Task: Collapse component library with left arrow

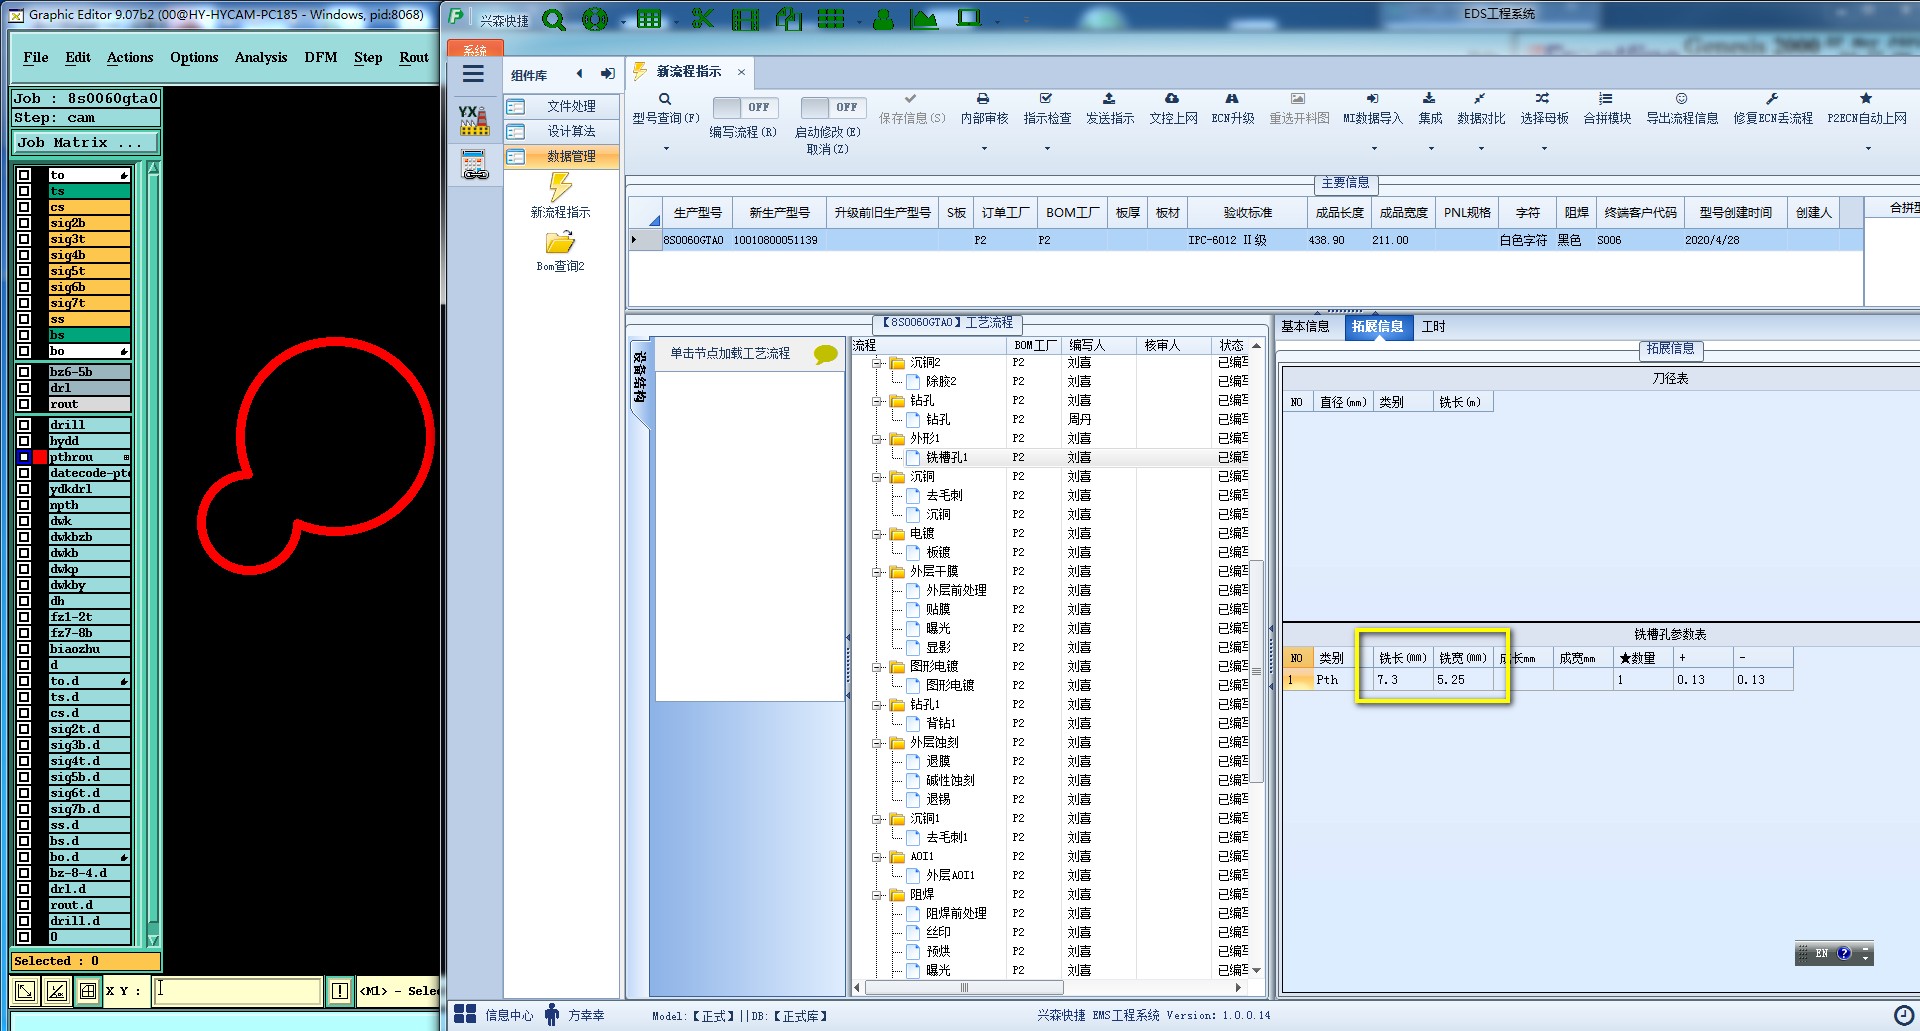Action: point(579,74)
